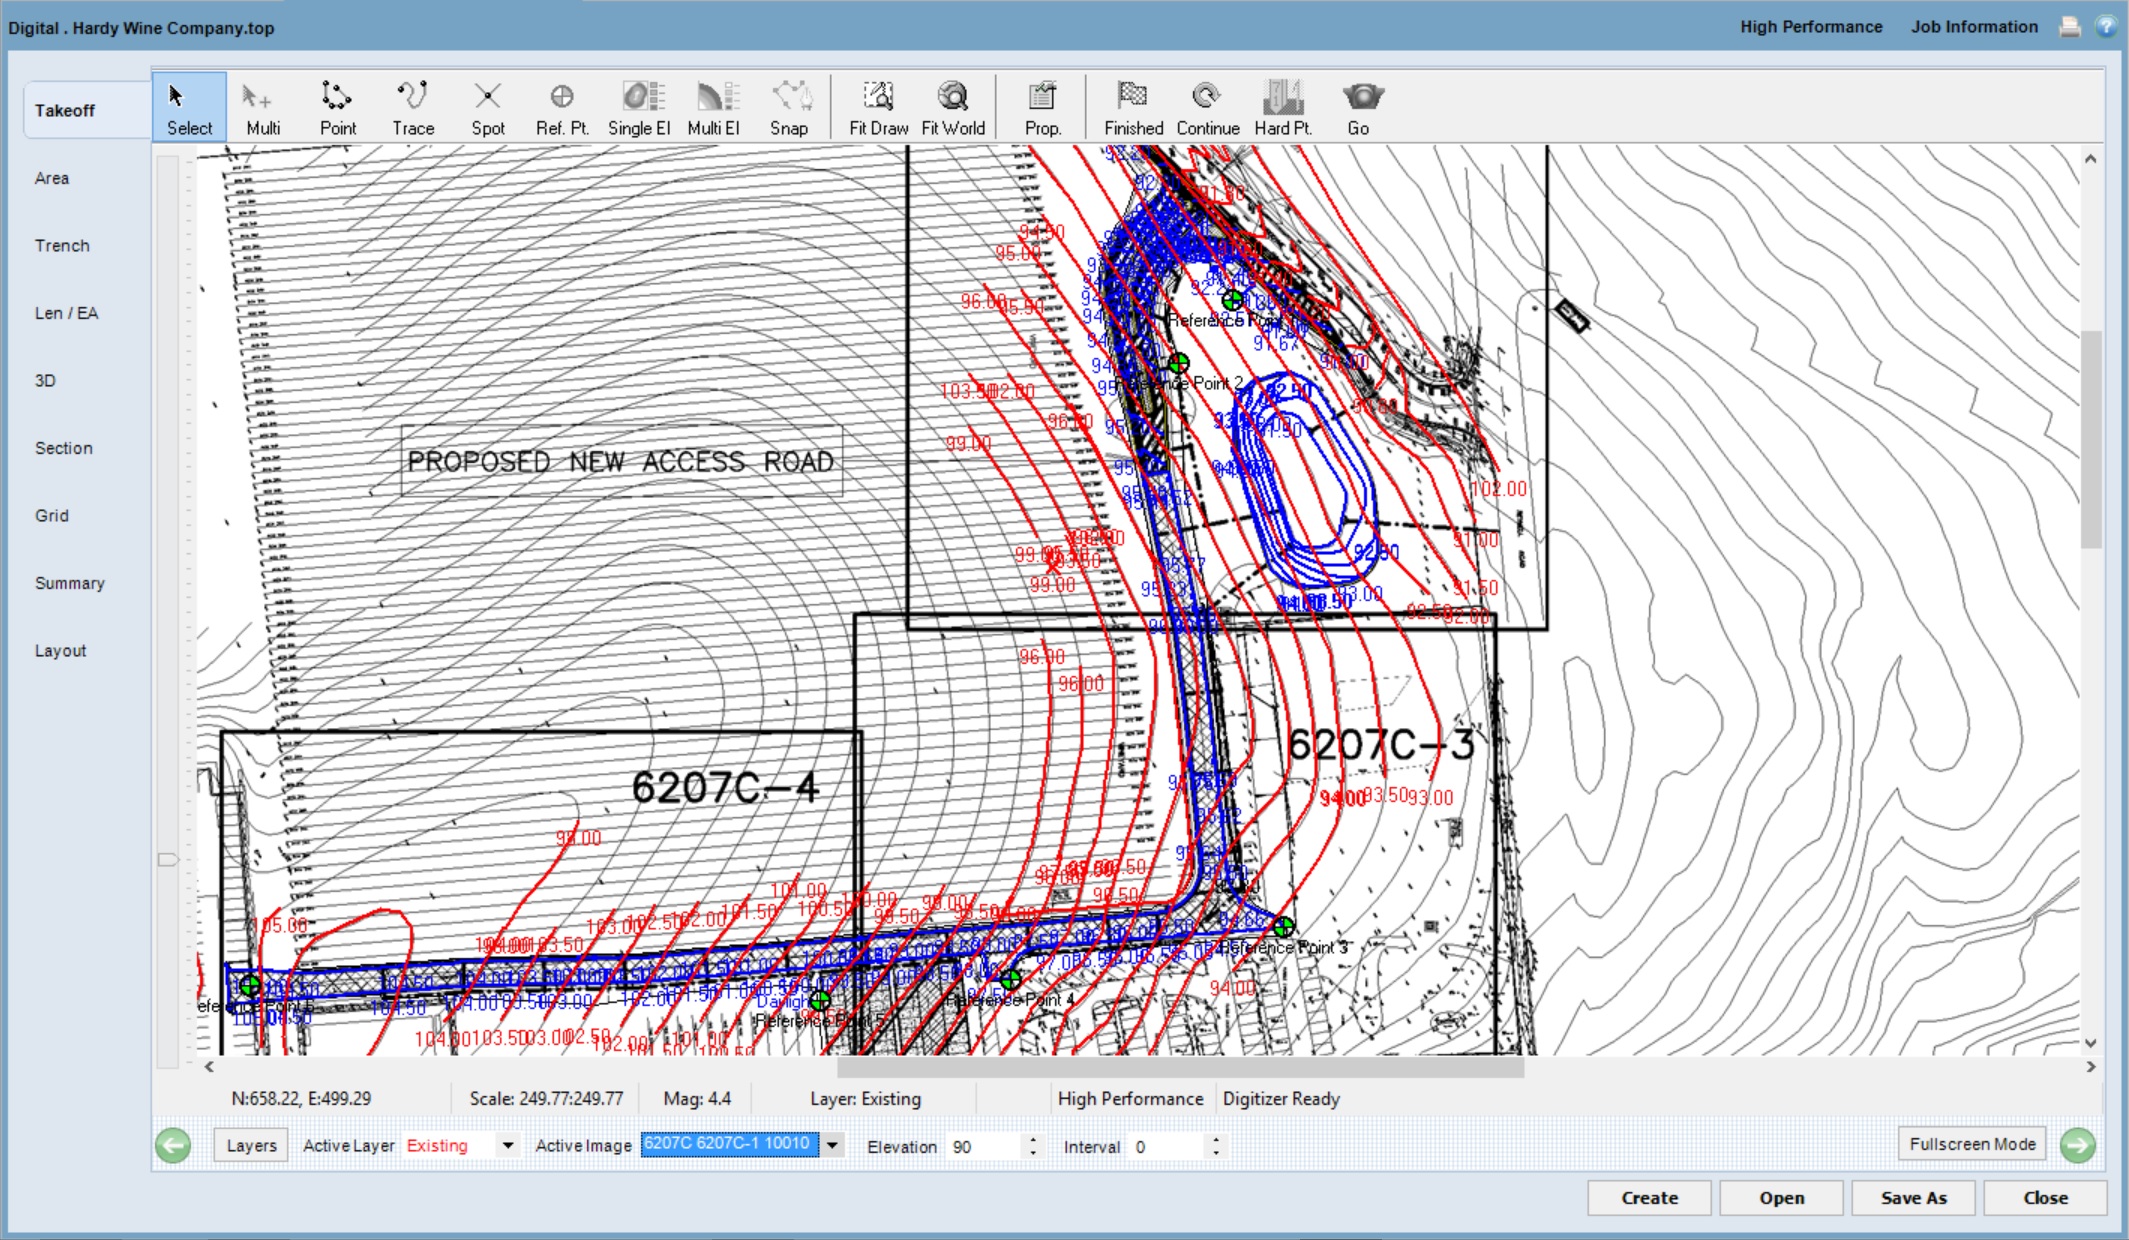The image size is (2129, 1240).
Task: Open the Prop. properties tool
Action: tap(1042, 107)
